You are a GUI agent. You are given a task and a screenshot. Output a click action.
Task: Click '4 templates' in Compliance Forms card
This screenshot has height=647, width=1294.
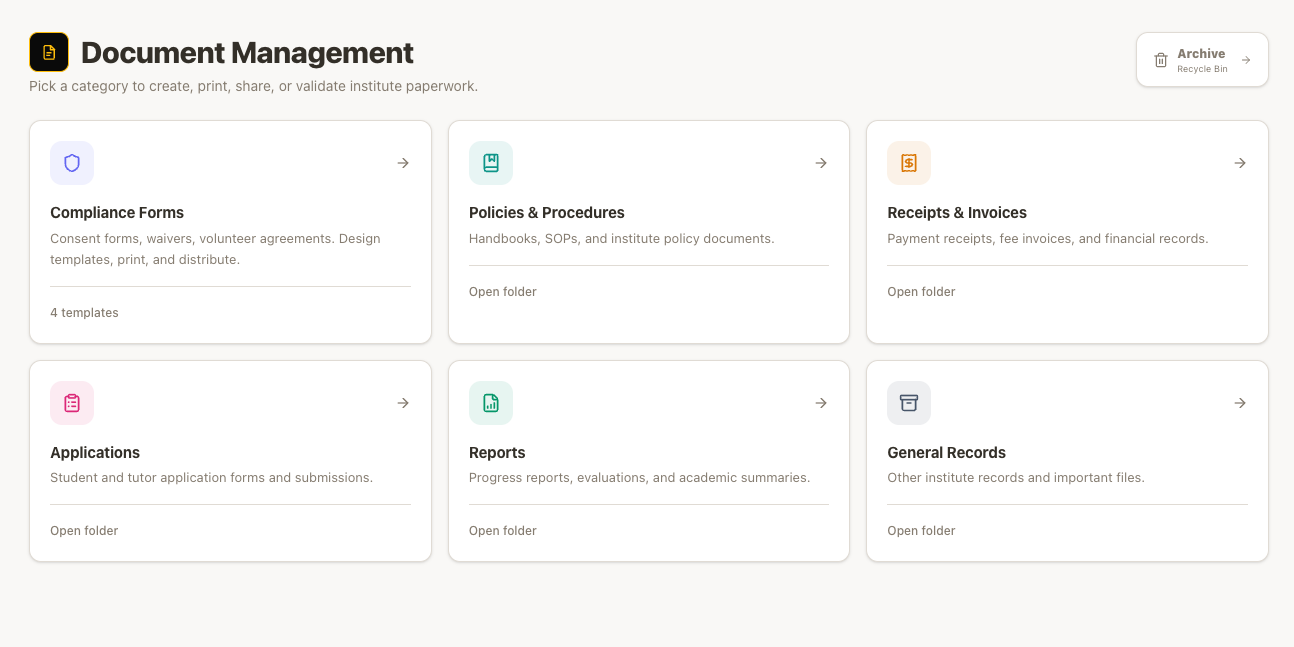[x=84, y=313]
